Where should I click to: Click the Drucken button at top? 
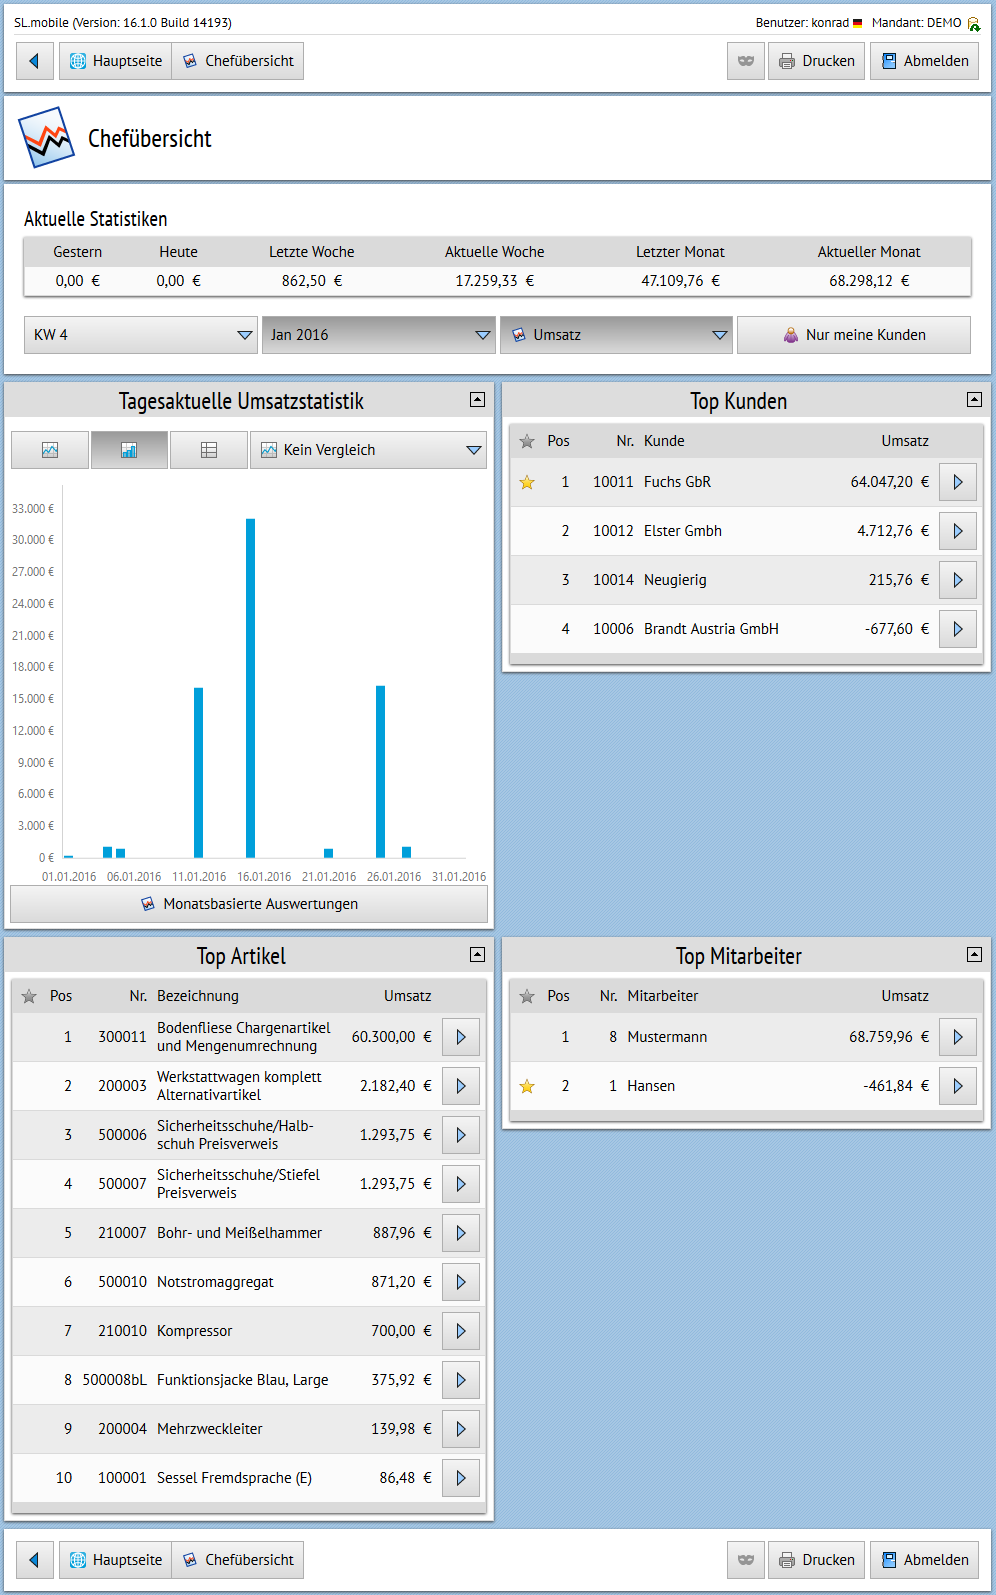click(816, 61)
